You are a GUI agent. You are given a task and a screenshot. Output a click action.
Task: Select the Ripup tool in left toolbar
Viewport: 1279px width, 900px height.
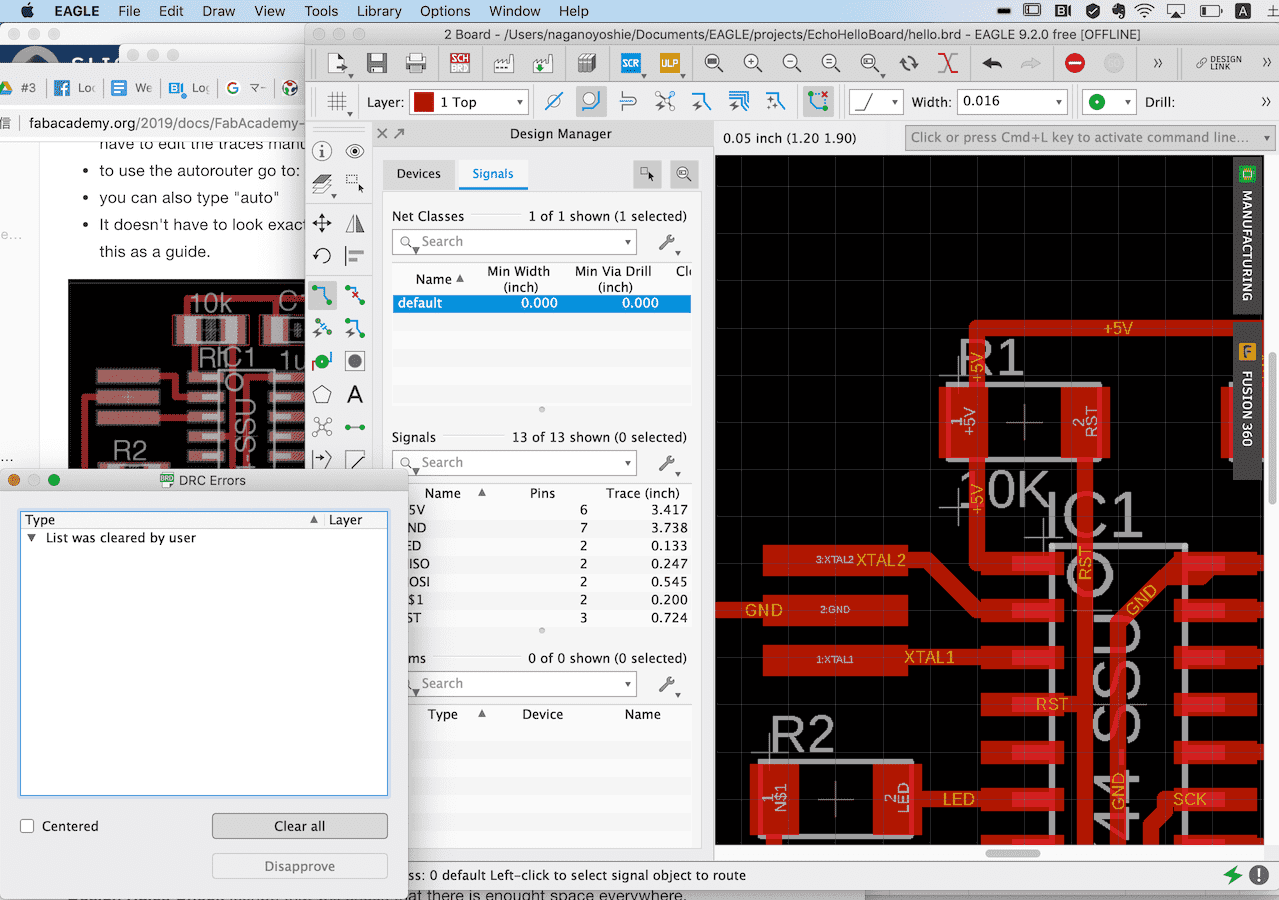click(354, 295)
